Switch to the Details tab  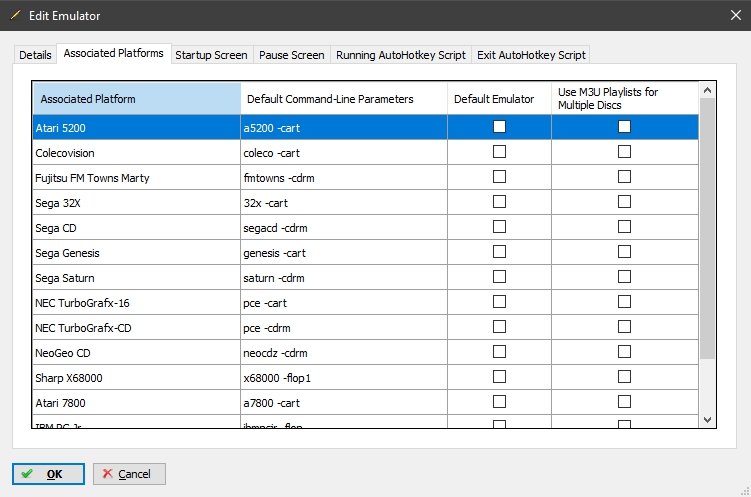[x=35, y=55]
